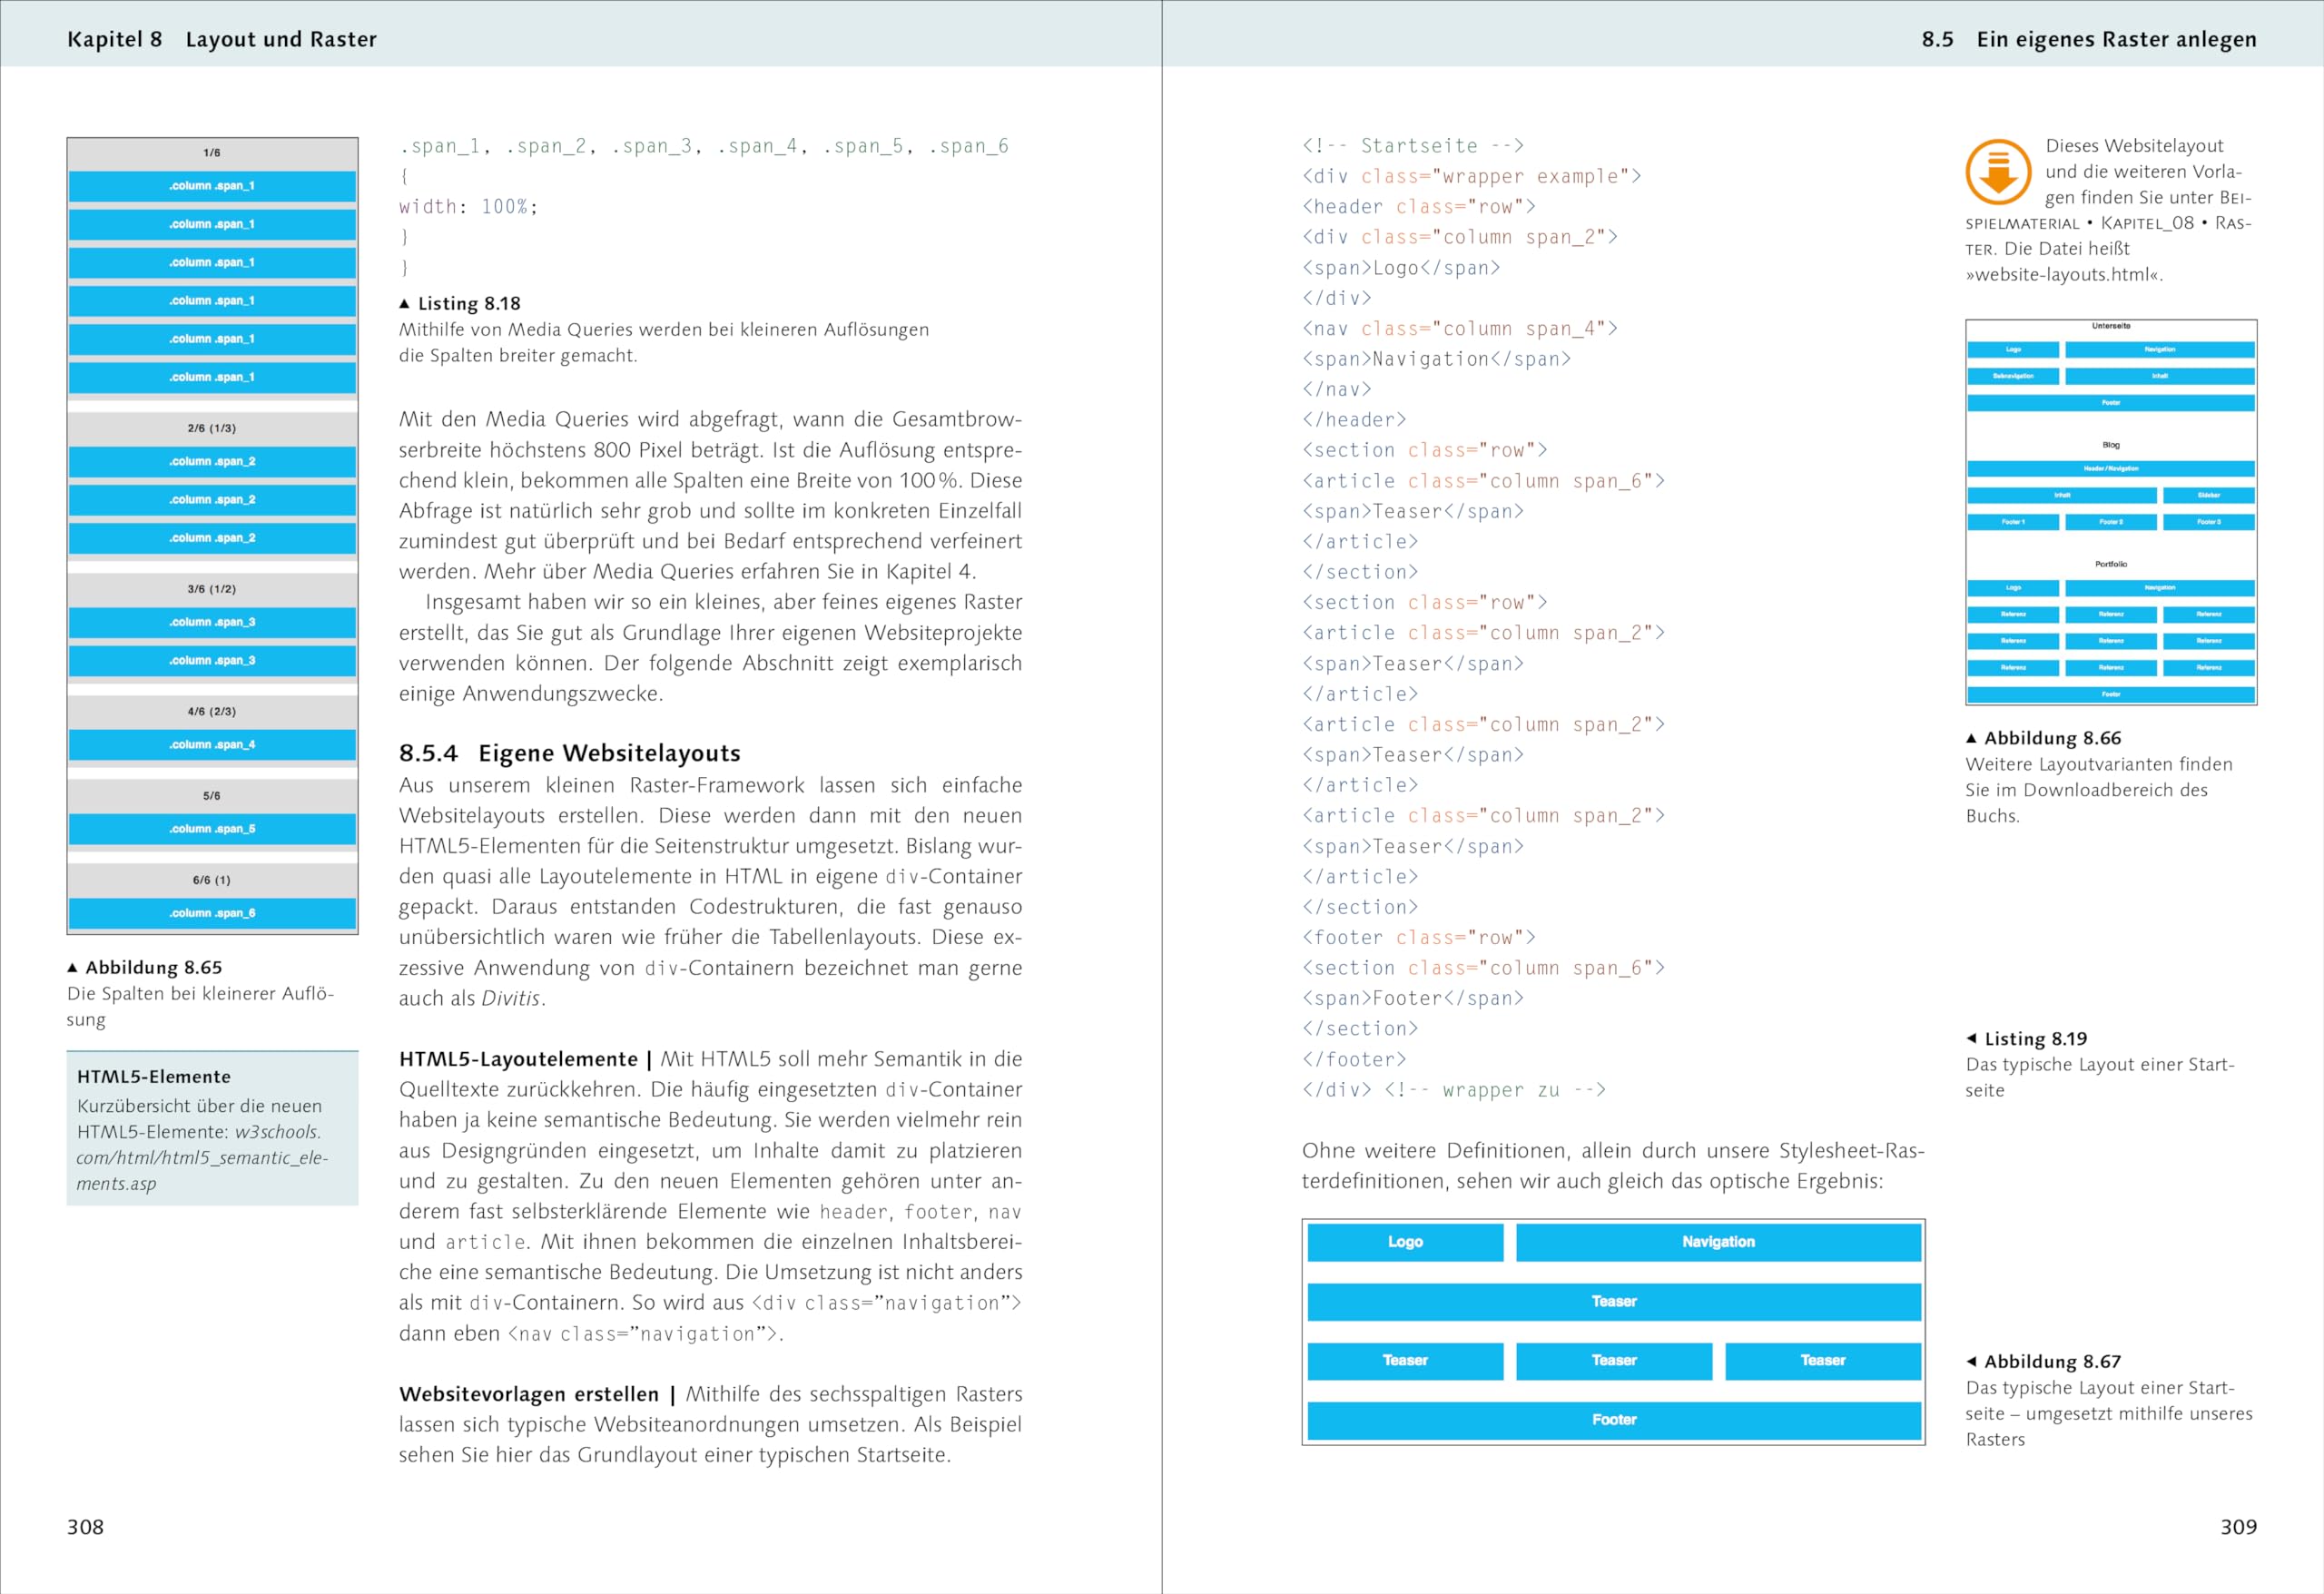Click page number 308
The width and height of the screenshot is (2324, 1594).
85,1527
